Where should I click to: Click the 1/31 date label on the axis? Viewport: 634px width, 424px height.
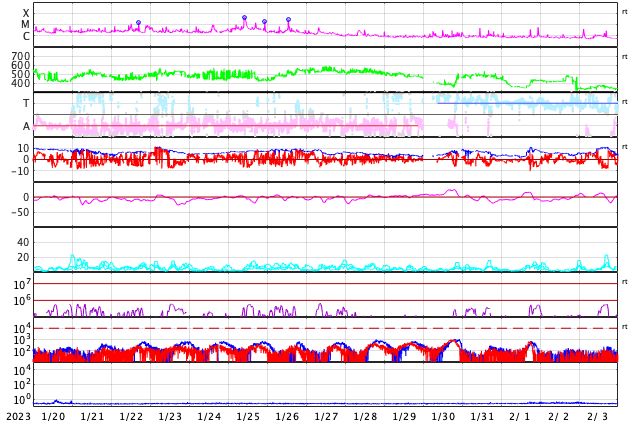coord(482,417)
